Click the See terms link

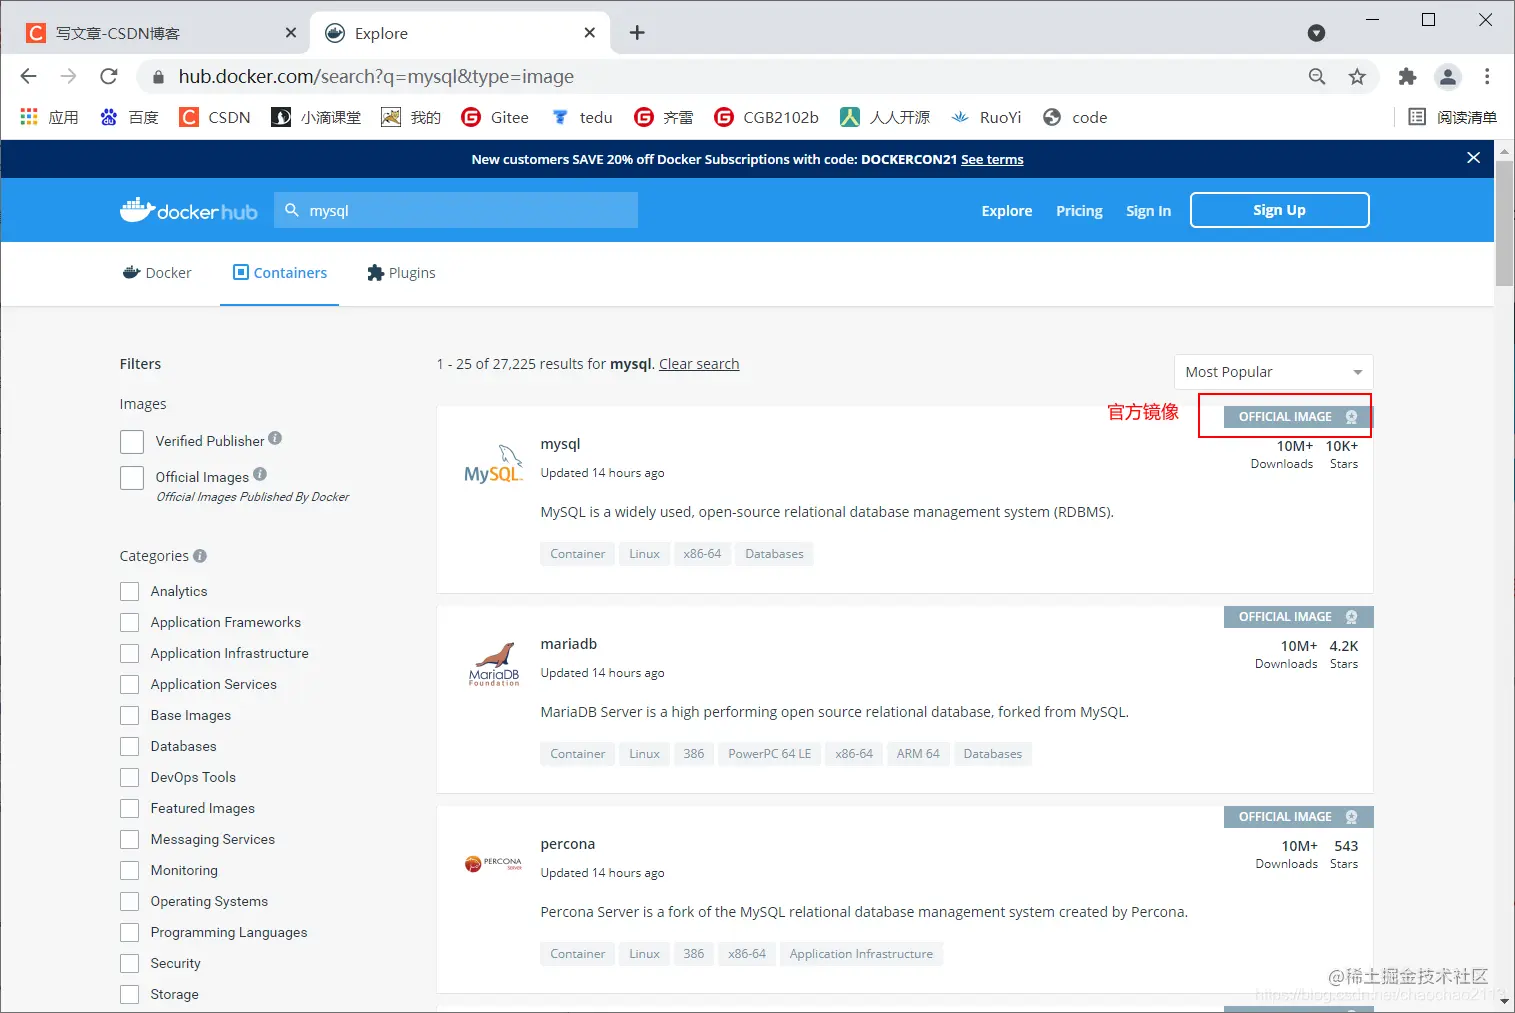coord(992,159)
